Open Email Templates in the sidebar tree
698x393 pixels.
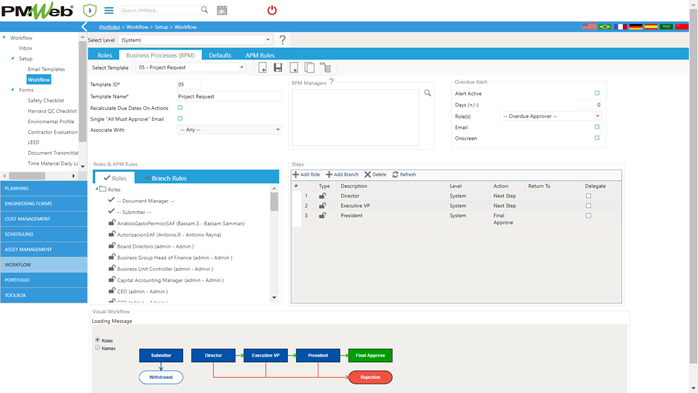click(46, 69)
